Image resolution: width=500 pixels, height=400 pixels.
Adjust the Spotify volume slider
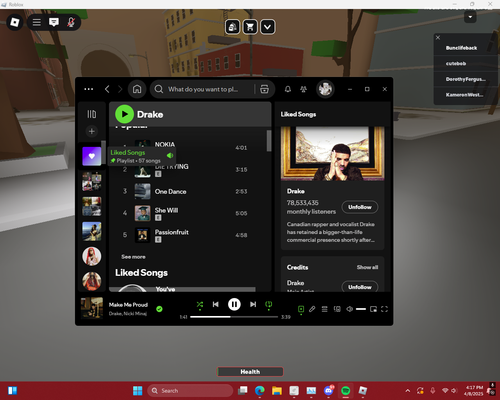[x=361, y=309]
